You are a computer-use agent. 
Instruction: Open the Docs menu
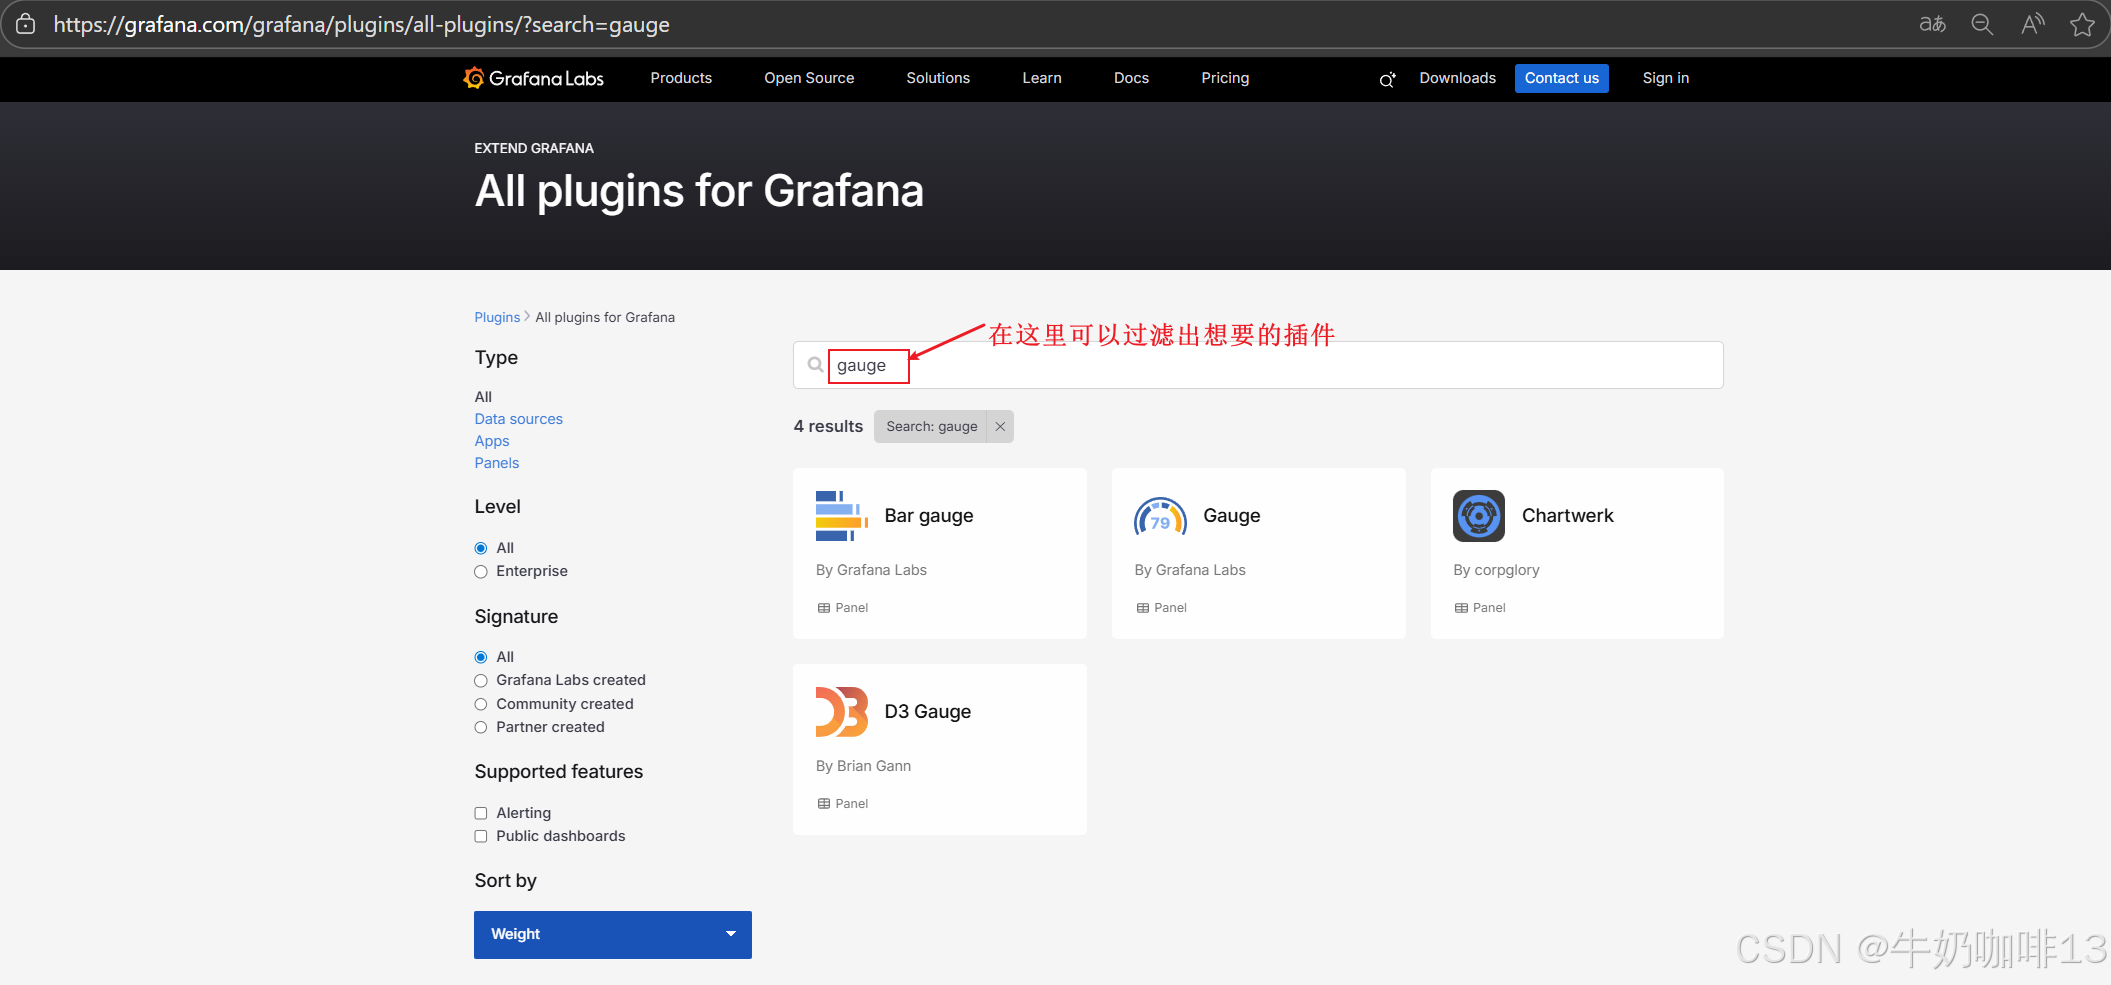[1131, 78]
